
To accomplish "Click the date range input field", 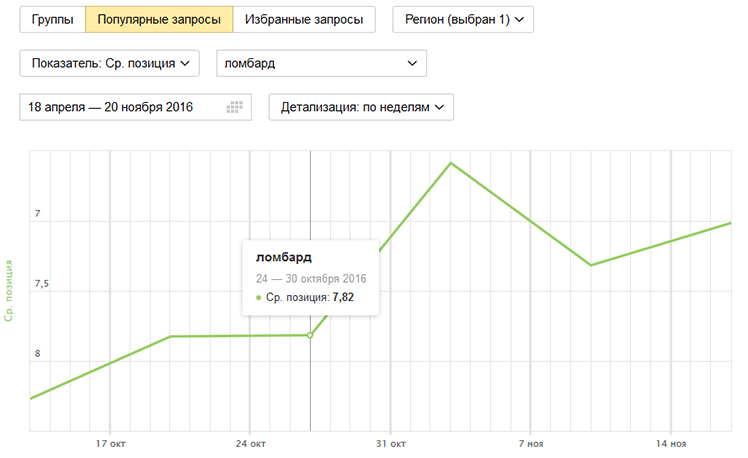I will coord(120,107).
